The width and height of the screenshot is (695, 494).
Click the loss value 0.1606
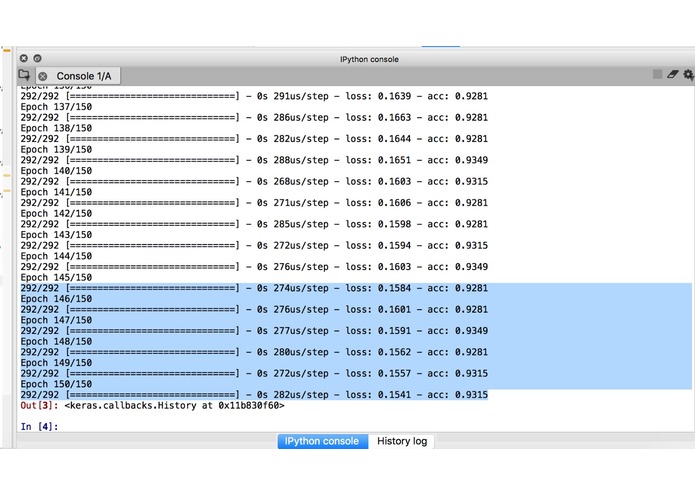[x=394, y=202]
